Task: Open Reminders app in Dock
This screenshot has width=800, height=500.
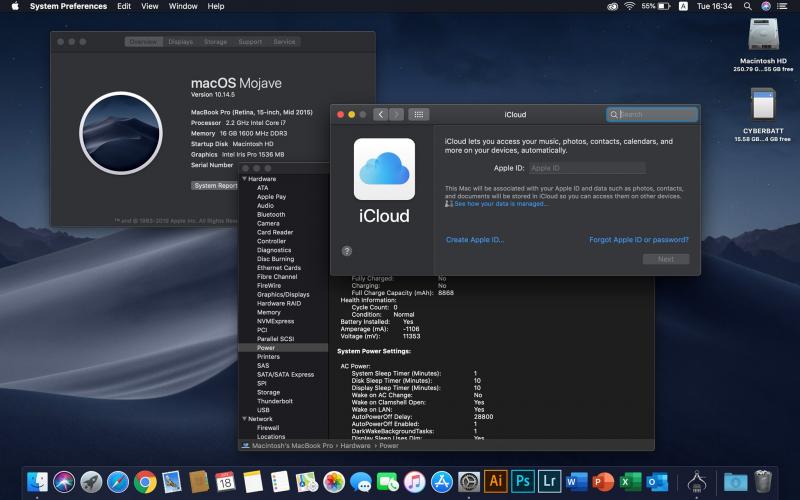Action: (280, 482)
